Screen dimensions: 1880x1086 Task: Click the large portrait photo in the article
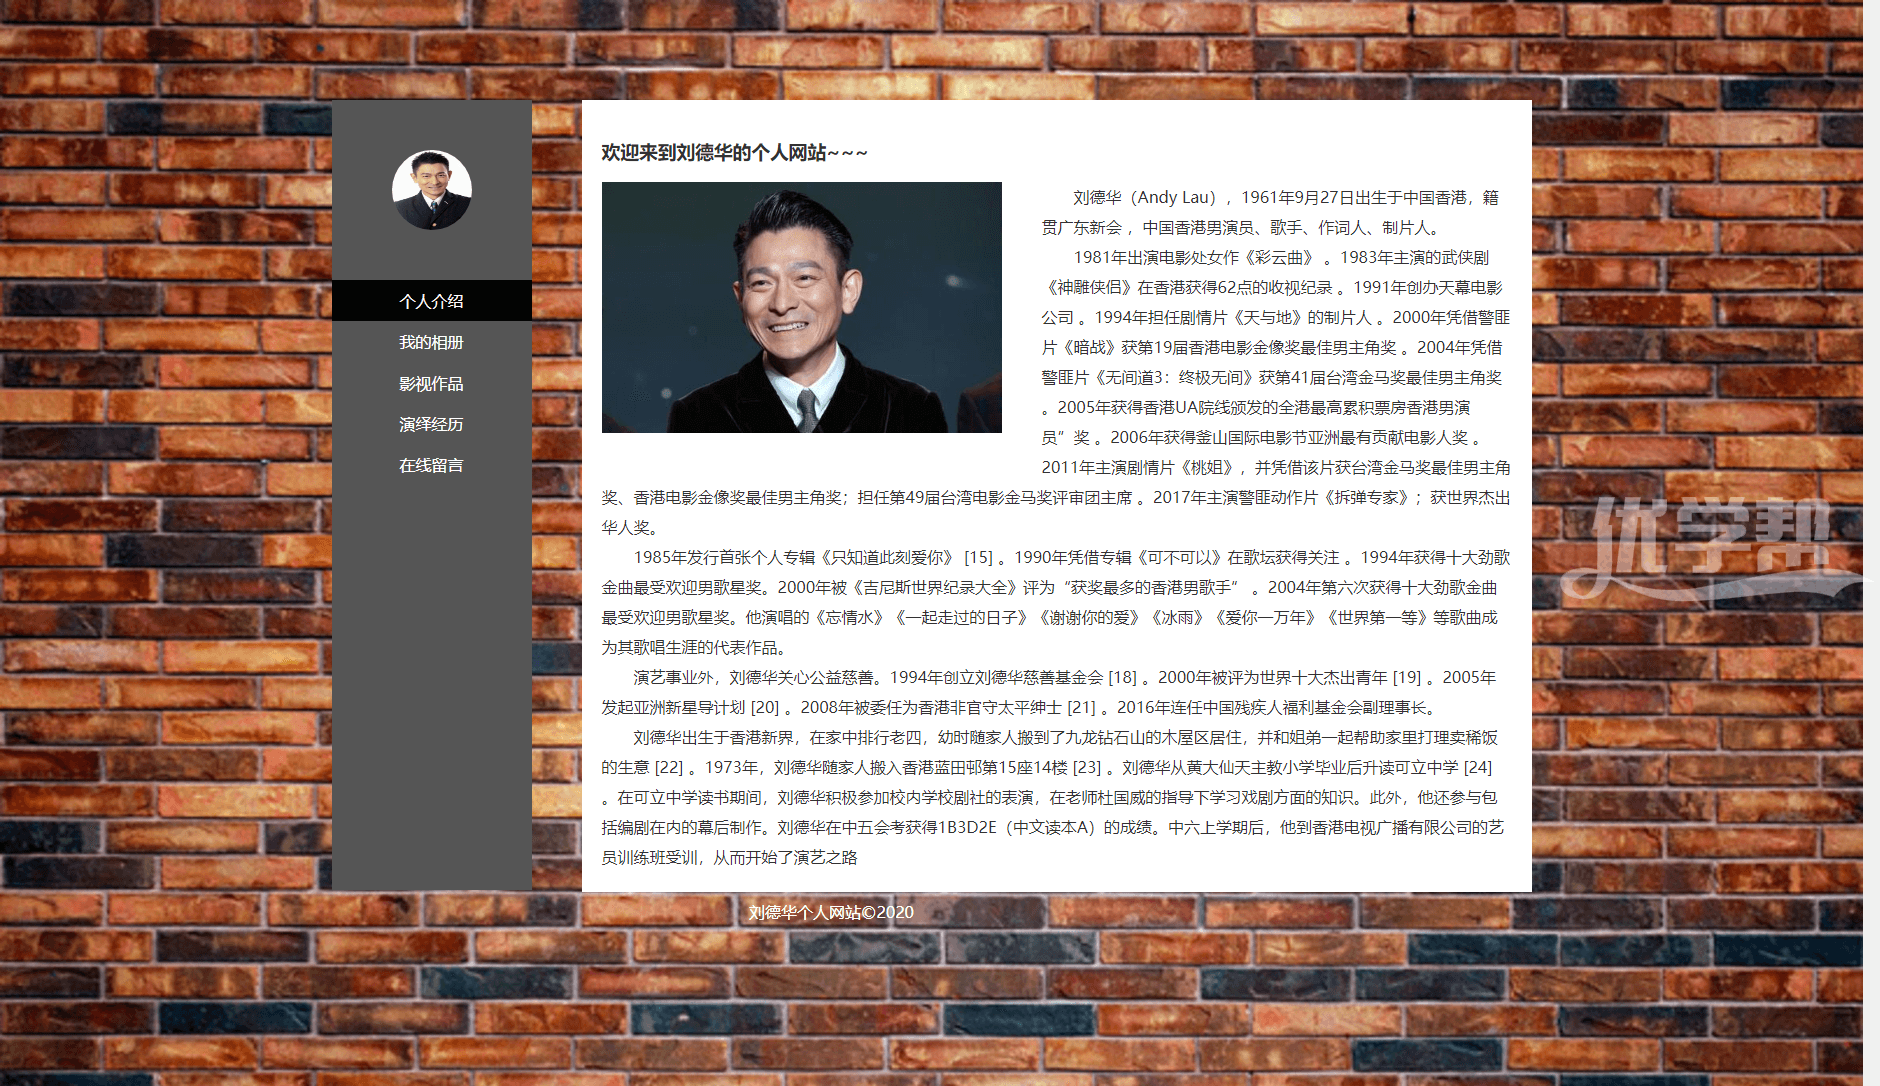click(x=801, y=307)
